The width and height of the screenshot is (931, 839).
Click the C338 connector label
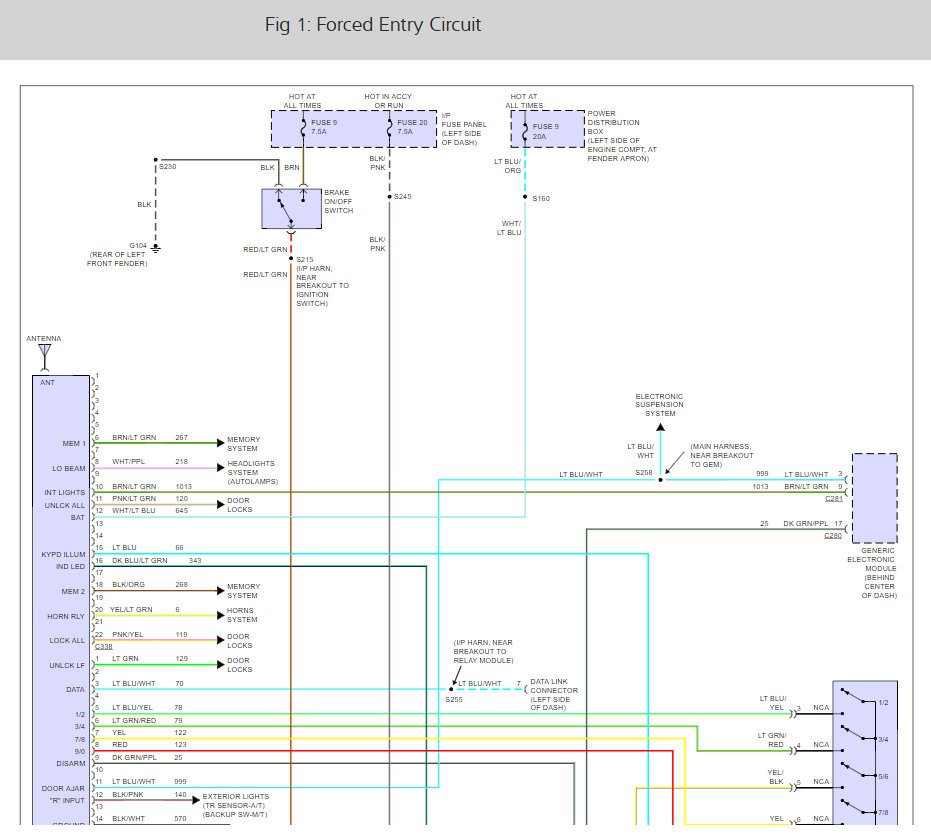tap(103, 647)
